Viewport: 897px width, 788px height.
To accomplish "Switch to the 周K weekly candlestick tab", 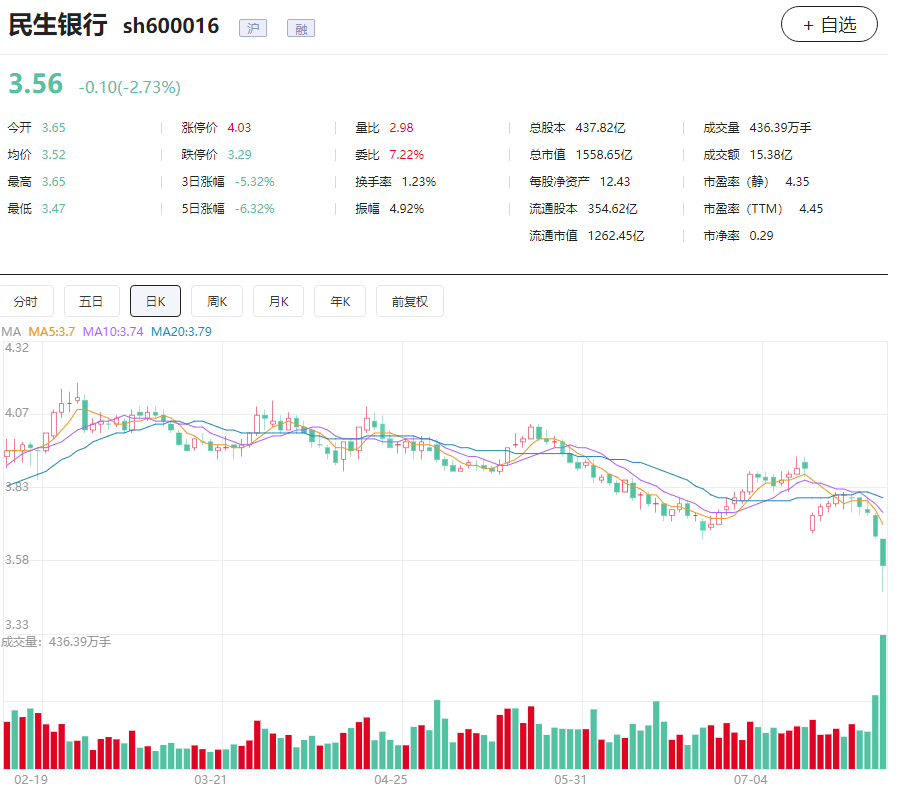I will click(217, 301).
